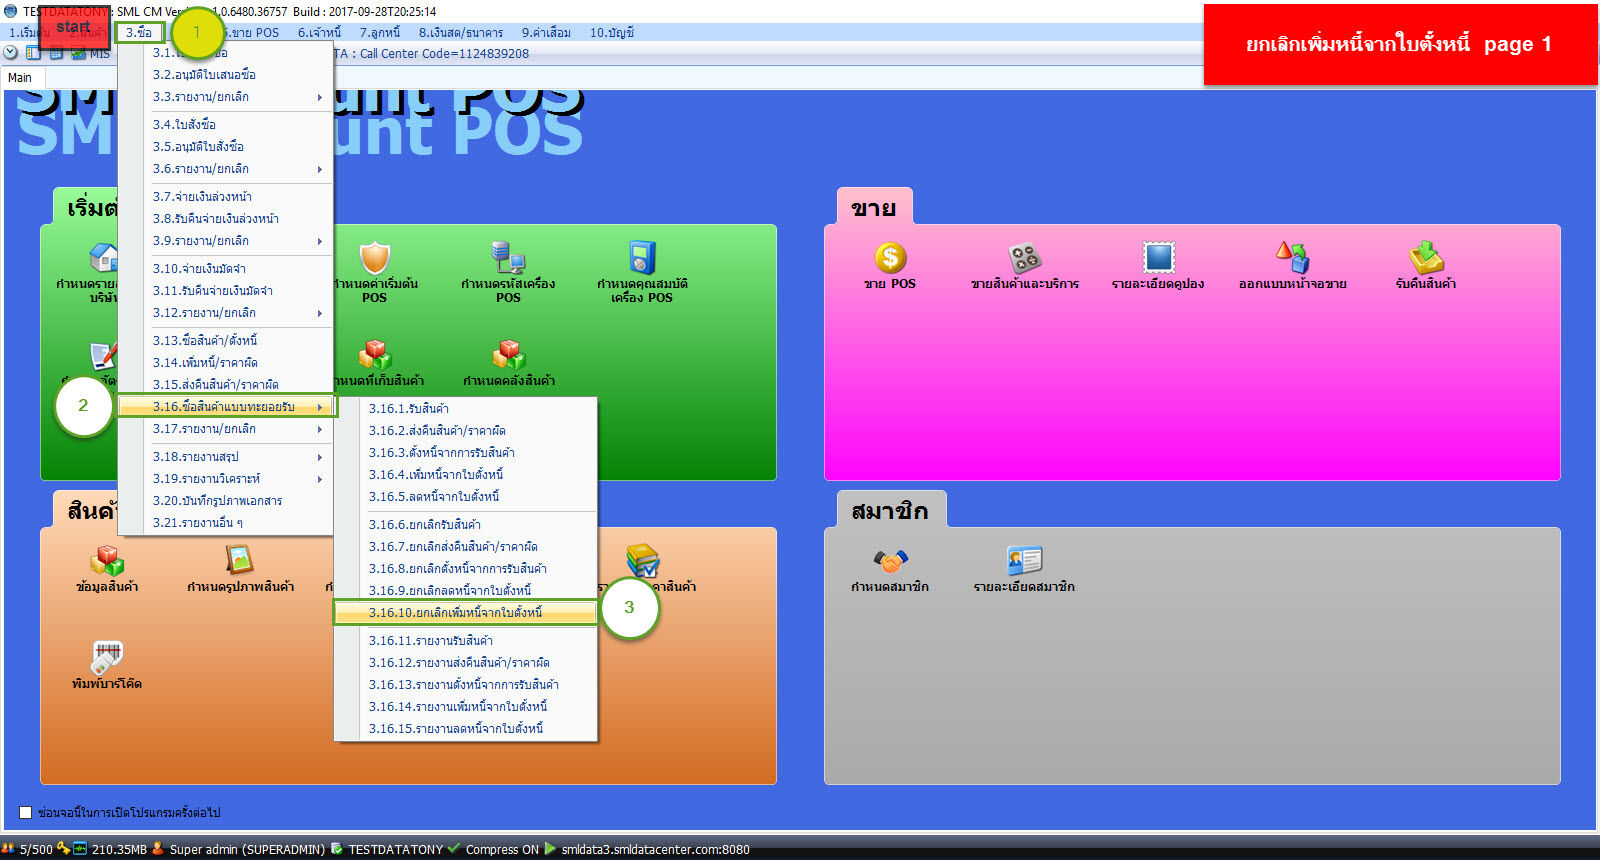Expand submenu 3.17.รายงาน/ยกเลิก
Screen dimensions: 1600x860
click(225, 429)
